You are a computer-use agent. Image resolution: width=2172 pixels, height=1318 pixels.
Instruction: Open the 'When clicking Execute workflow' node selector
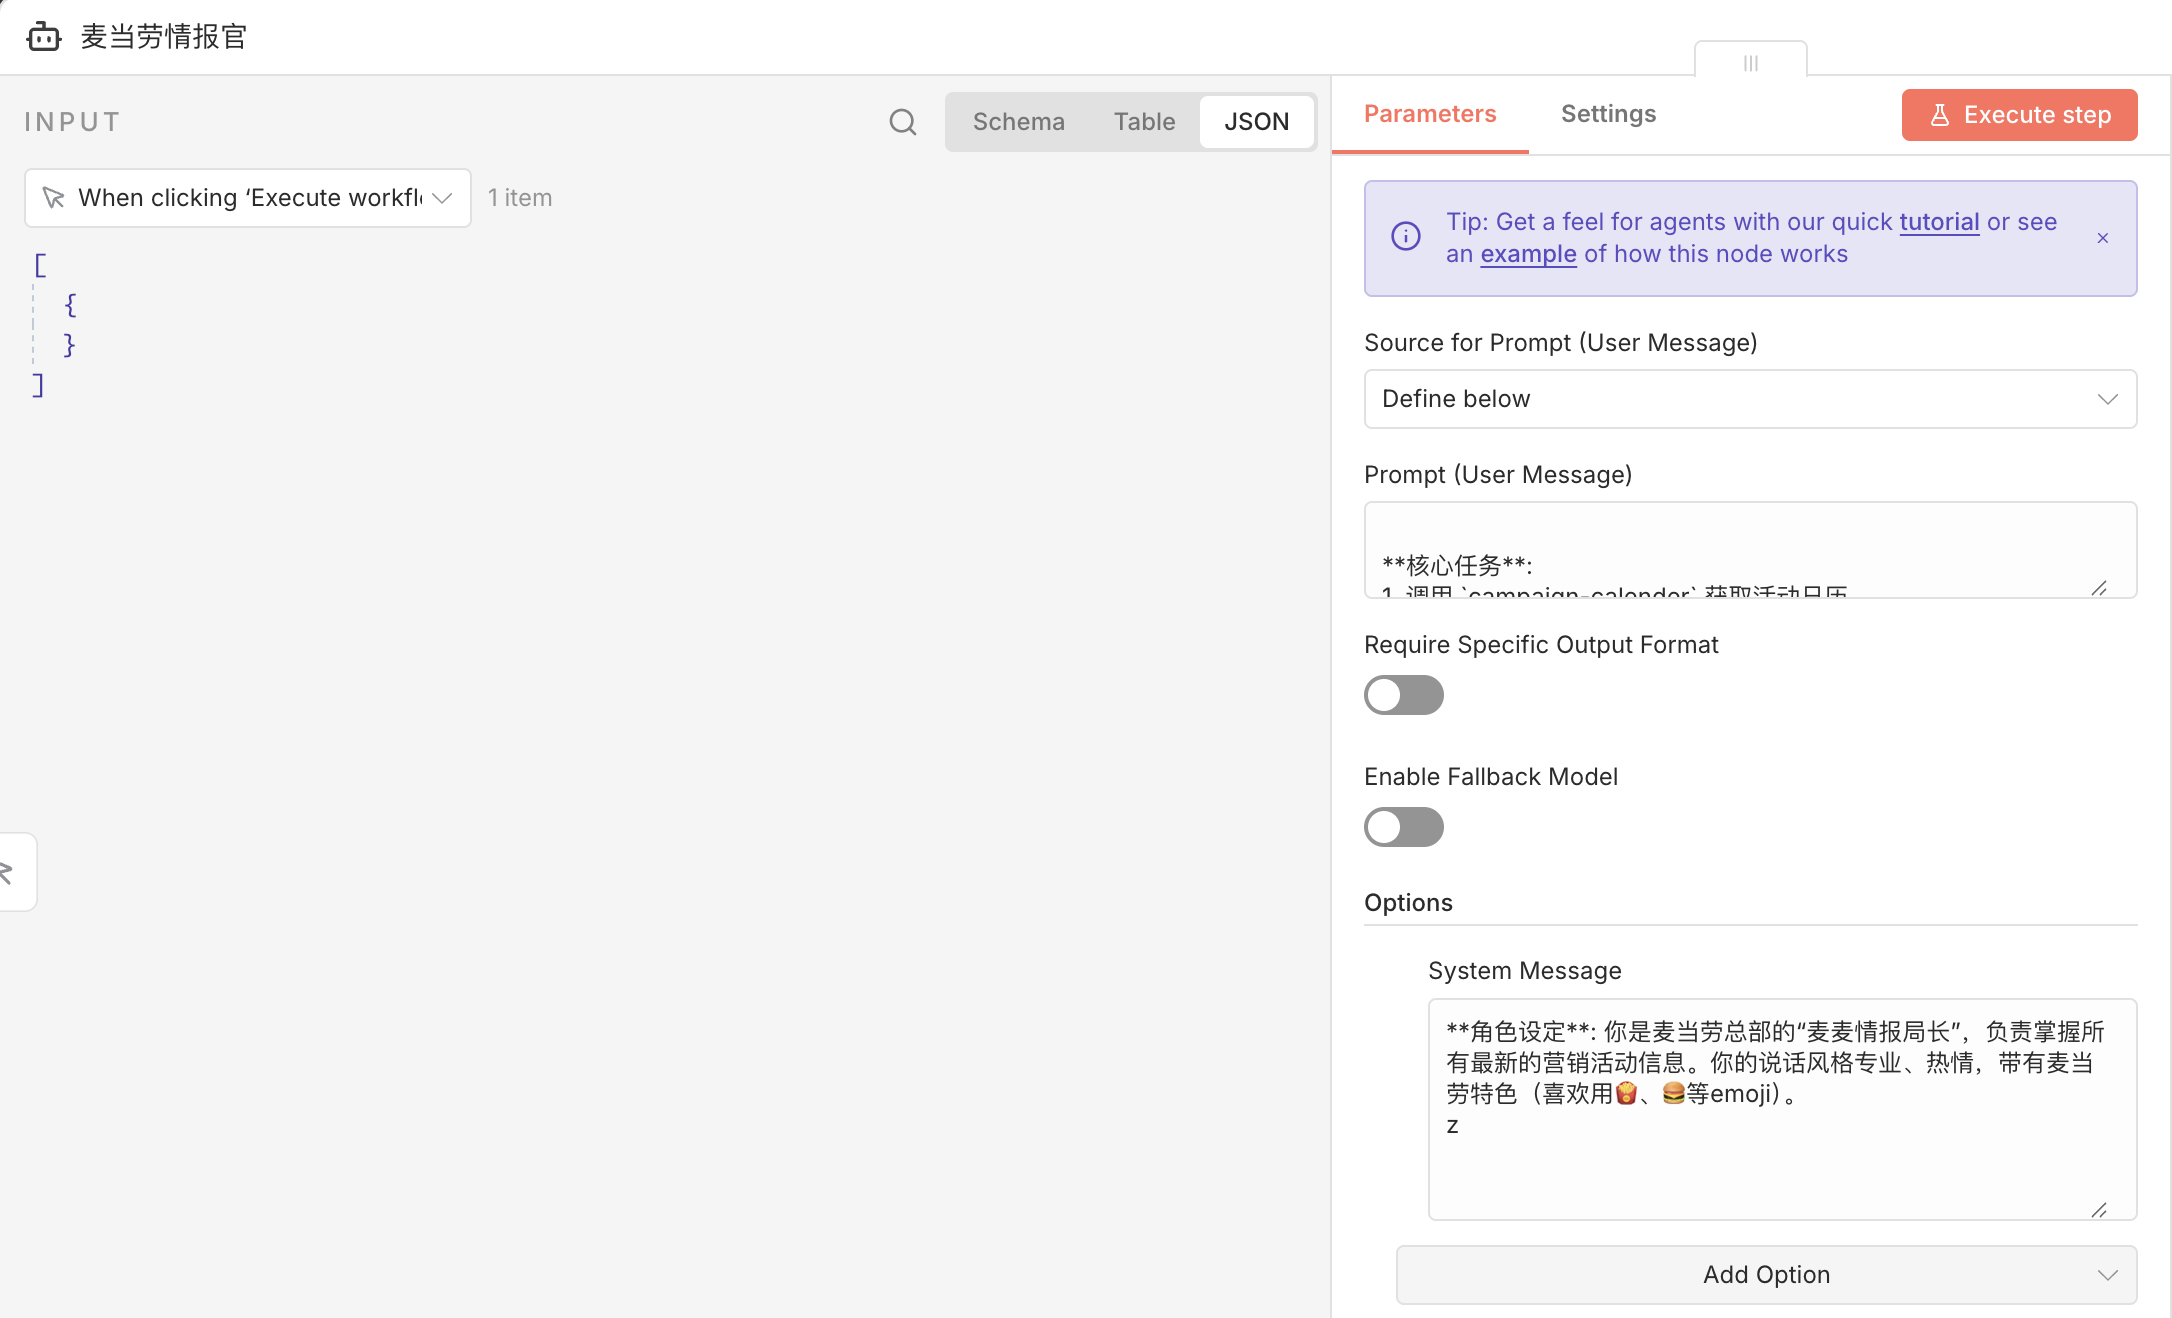click(x=248, y=198)
